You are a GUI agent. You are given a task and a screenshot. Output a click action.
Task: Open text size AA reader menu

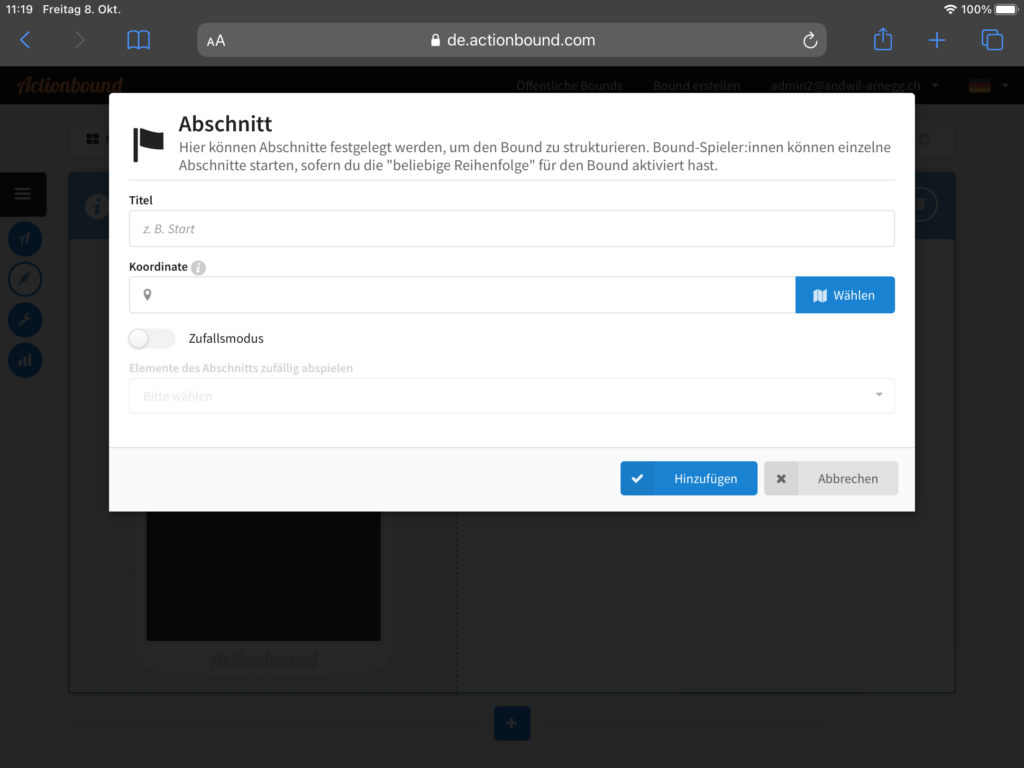point(216,41)
